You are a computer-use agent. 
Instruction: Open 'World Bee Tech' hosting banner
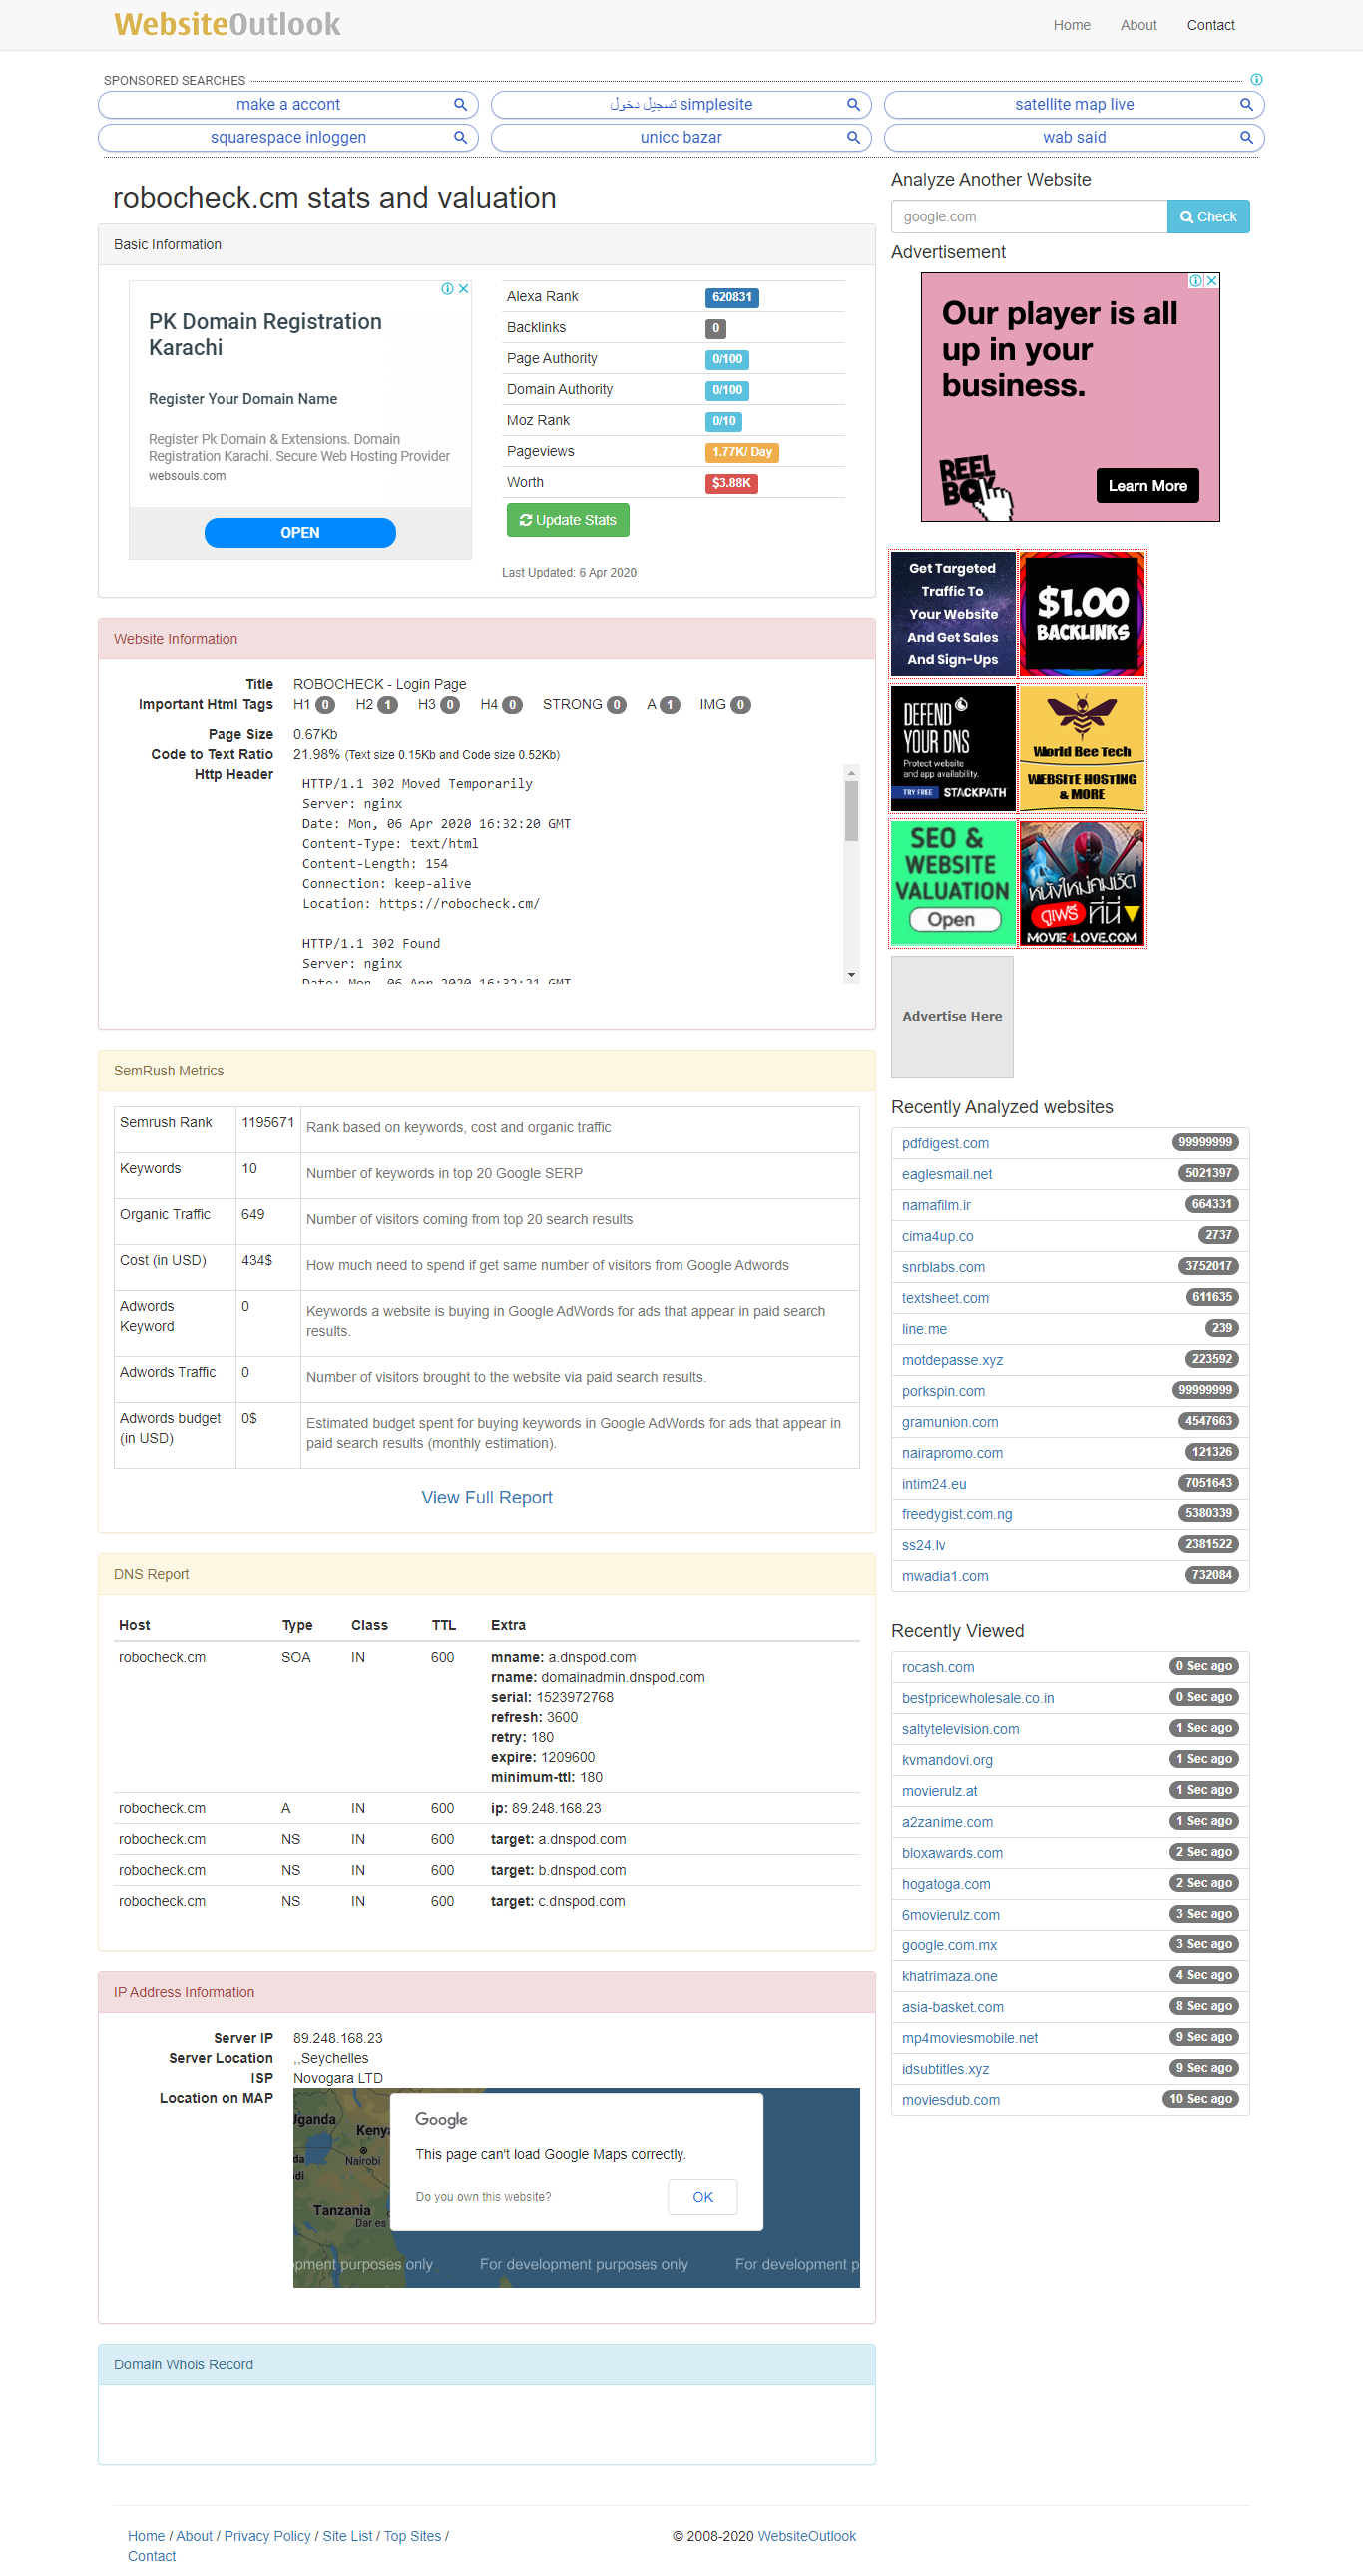[x=1082, y=748]
